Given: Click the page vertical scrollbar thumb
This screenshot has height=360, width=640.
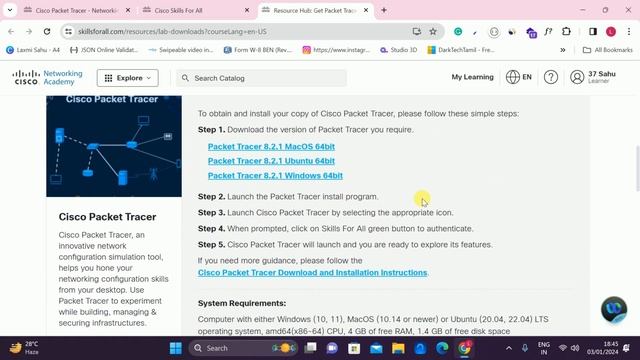Looking at the screenshot, I should tap(637, 168).
